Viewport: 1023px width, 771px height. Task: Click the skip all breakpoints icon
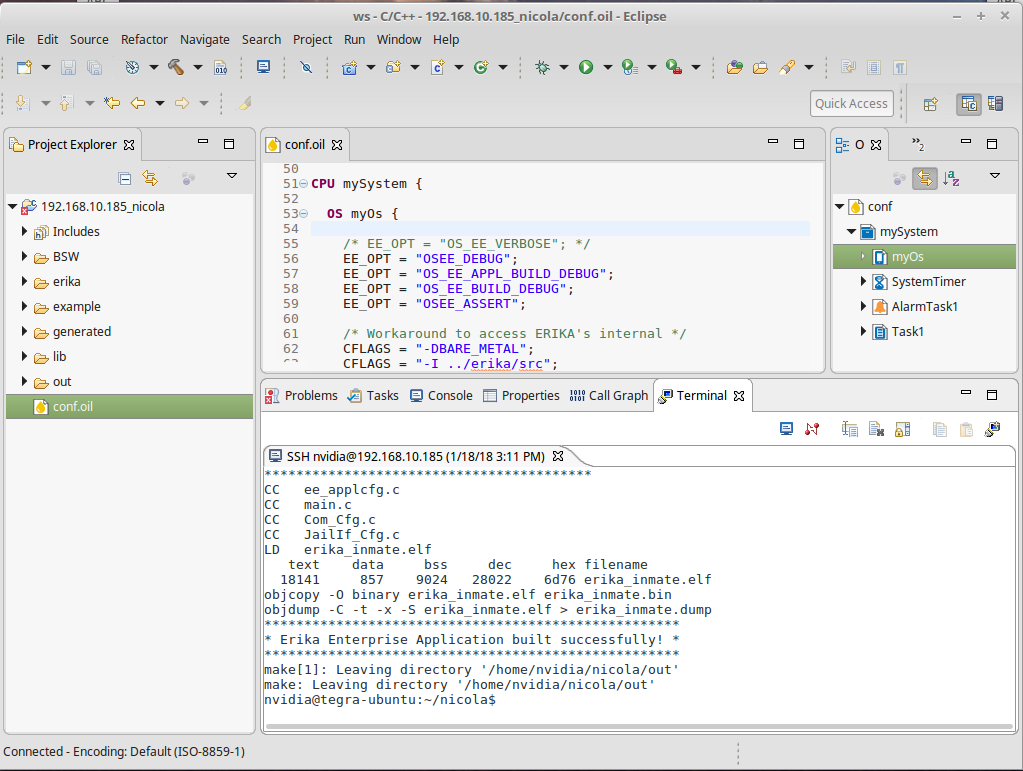point(306,67)
